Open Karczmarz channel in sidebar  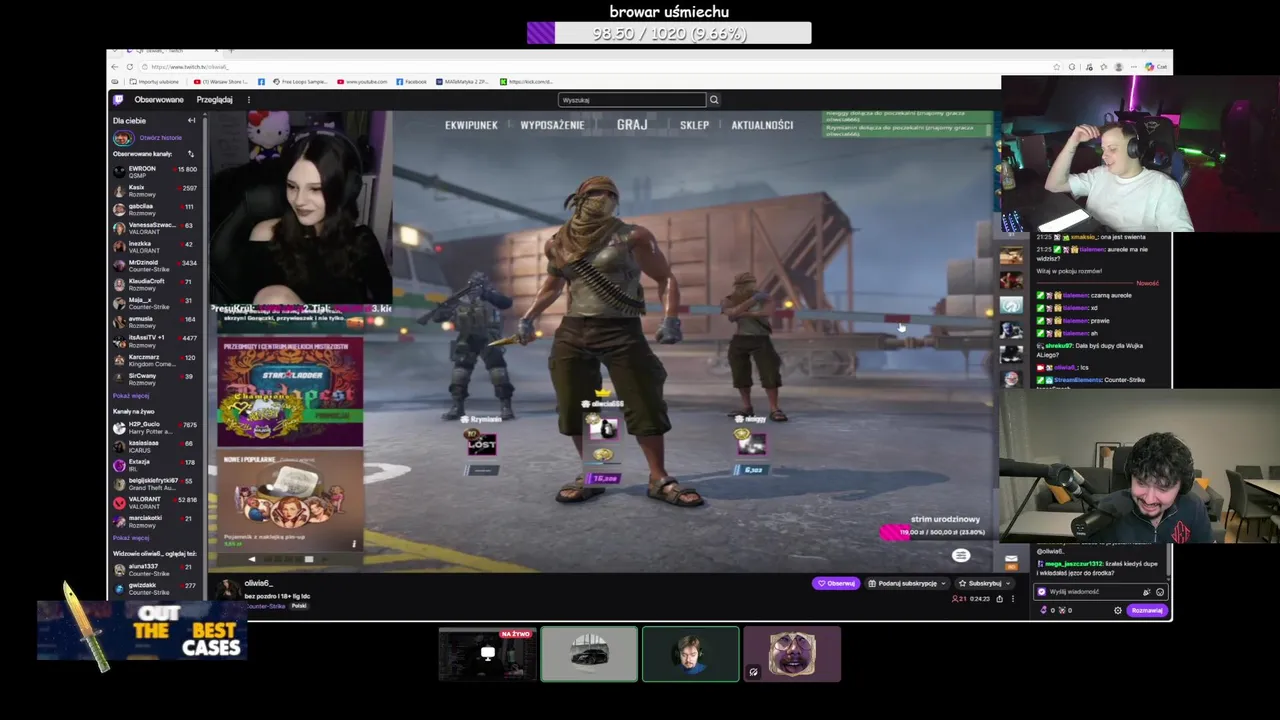point(155,359)
